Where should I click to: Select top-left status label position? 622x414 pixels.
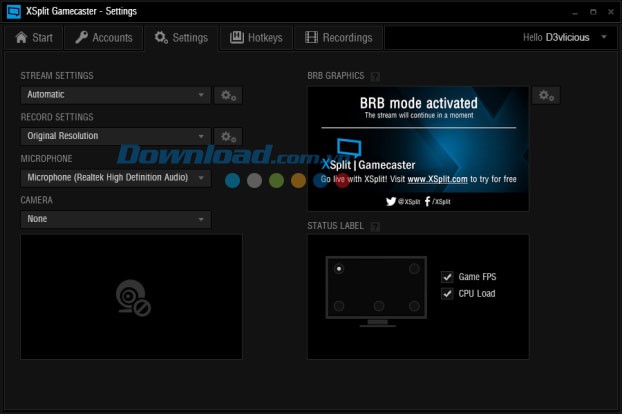point(339,269)
